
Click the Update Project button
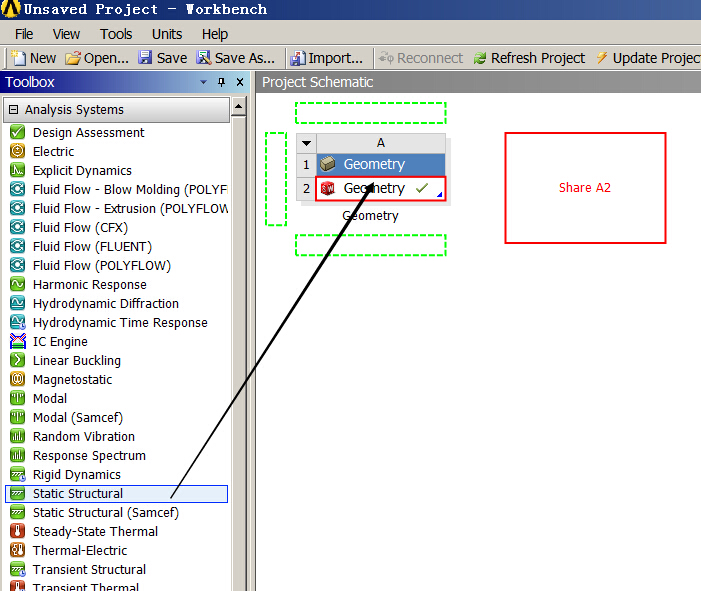(648, 58)
